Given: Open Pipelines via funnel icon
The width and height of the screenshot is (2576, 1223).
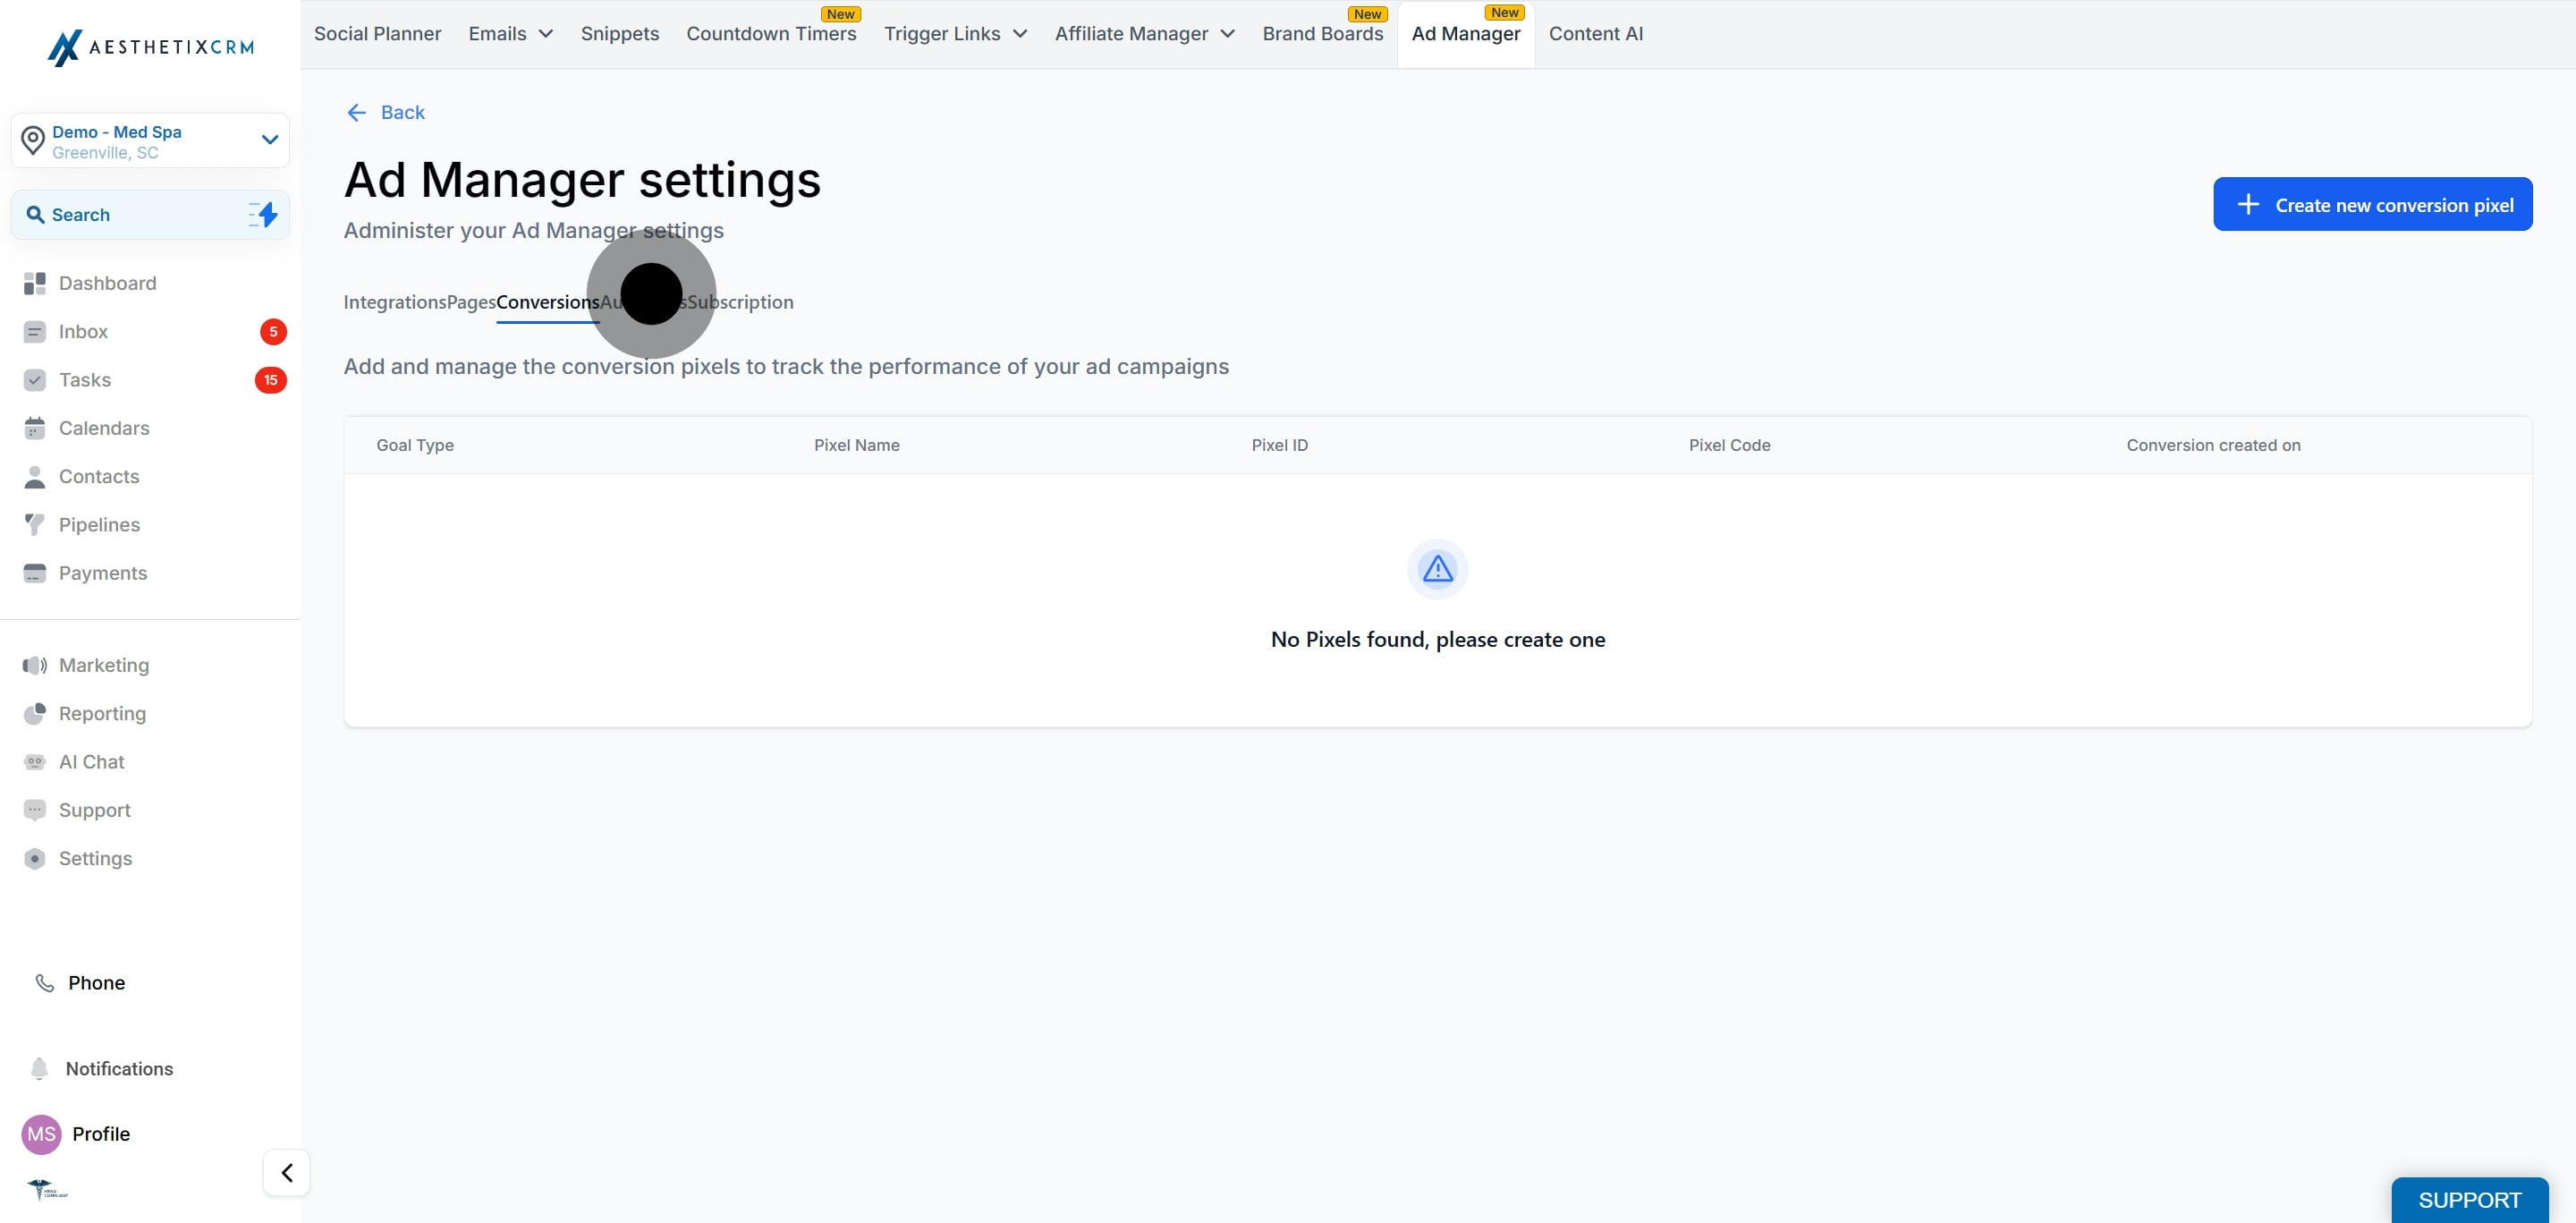Looking at the screenshot, I should pyautogui.click(x=35, y=525).
